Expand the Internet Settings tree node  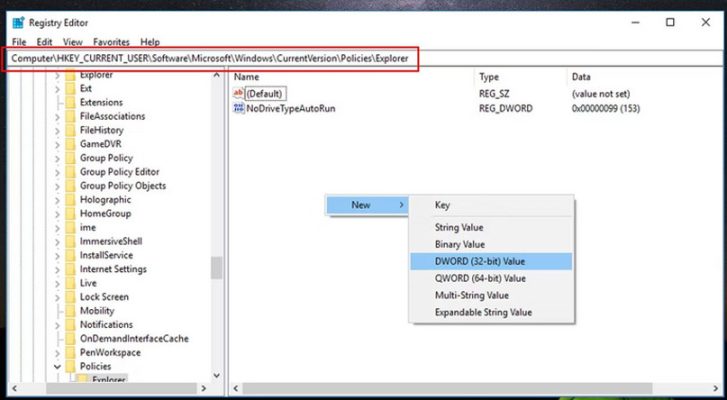[x=57, y=270]
